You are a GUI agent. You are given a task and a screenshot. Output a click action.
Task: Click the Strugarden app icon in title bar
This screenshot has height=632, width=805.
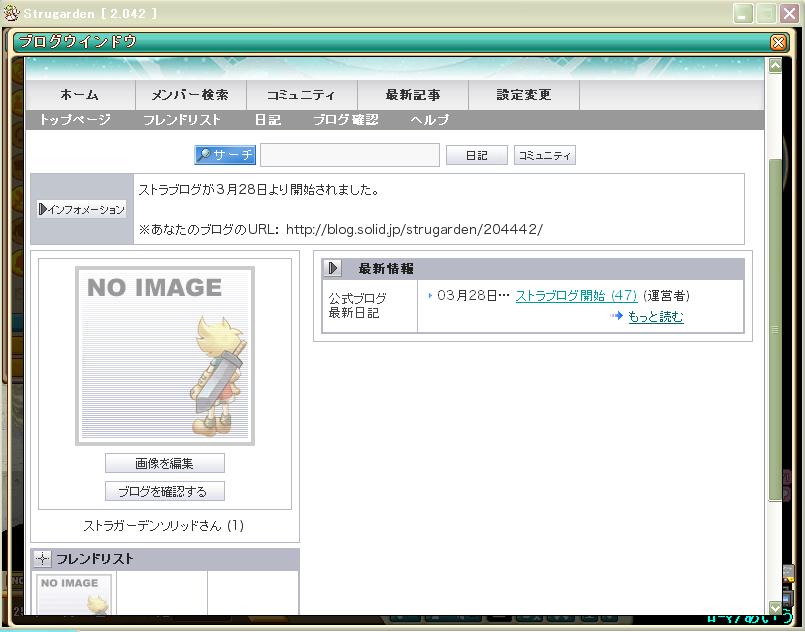click(11, 13)
